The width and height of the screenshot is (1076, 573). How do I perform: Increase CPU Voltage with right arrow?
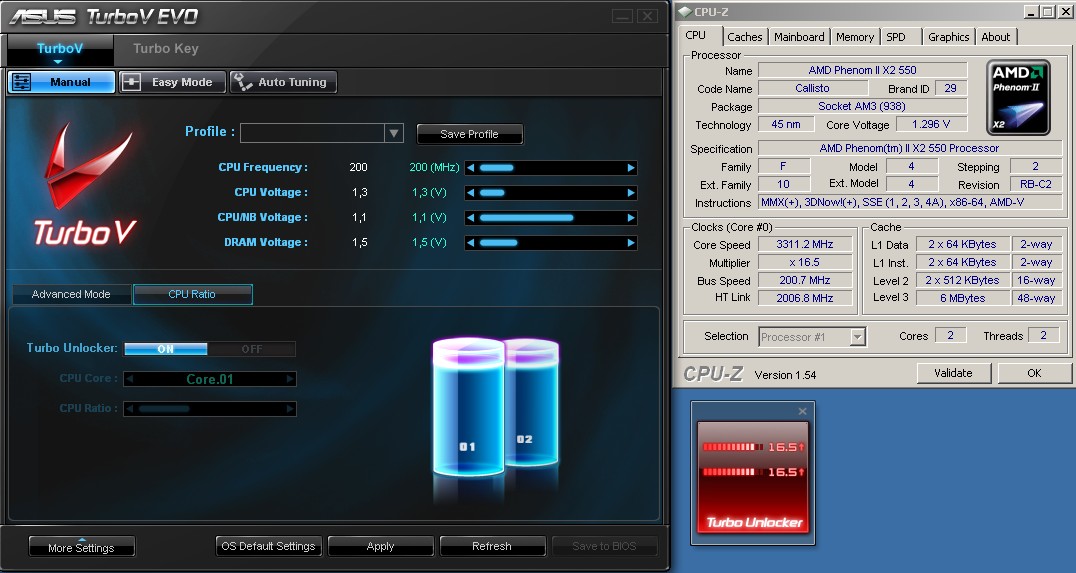pyautogui.click(x=631, y=193)
